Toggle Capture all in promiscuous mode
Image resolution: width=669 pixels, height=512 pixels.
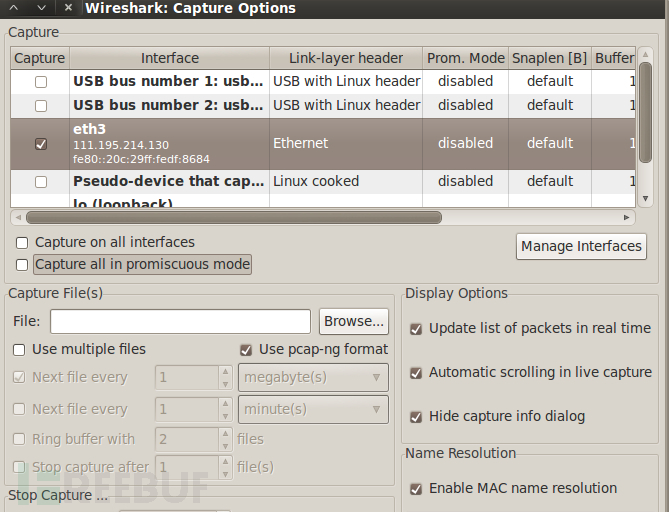pos(22,265)
